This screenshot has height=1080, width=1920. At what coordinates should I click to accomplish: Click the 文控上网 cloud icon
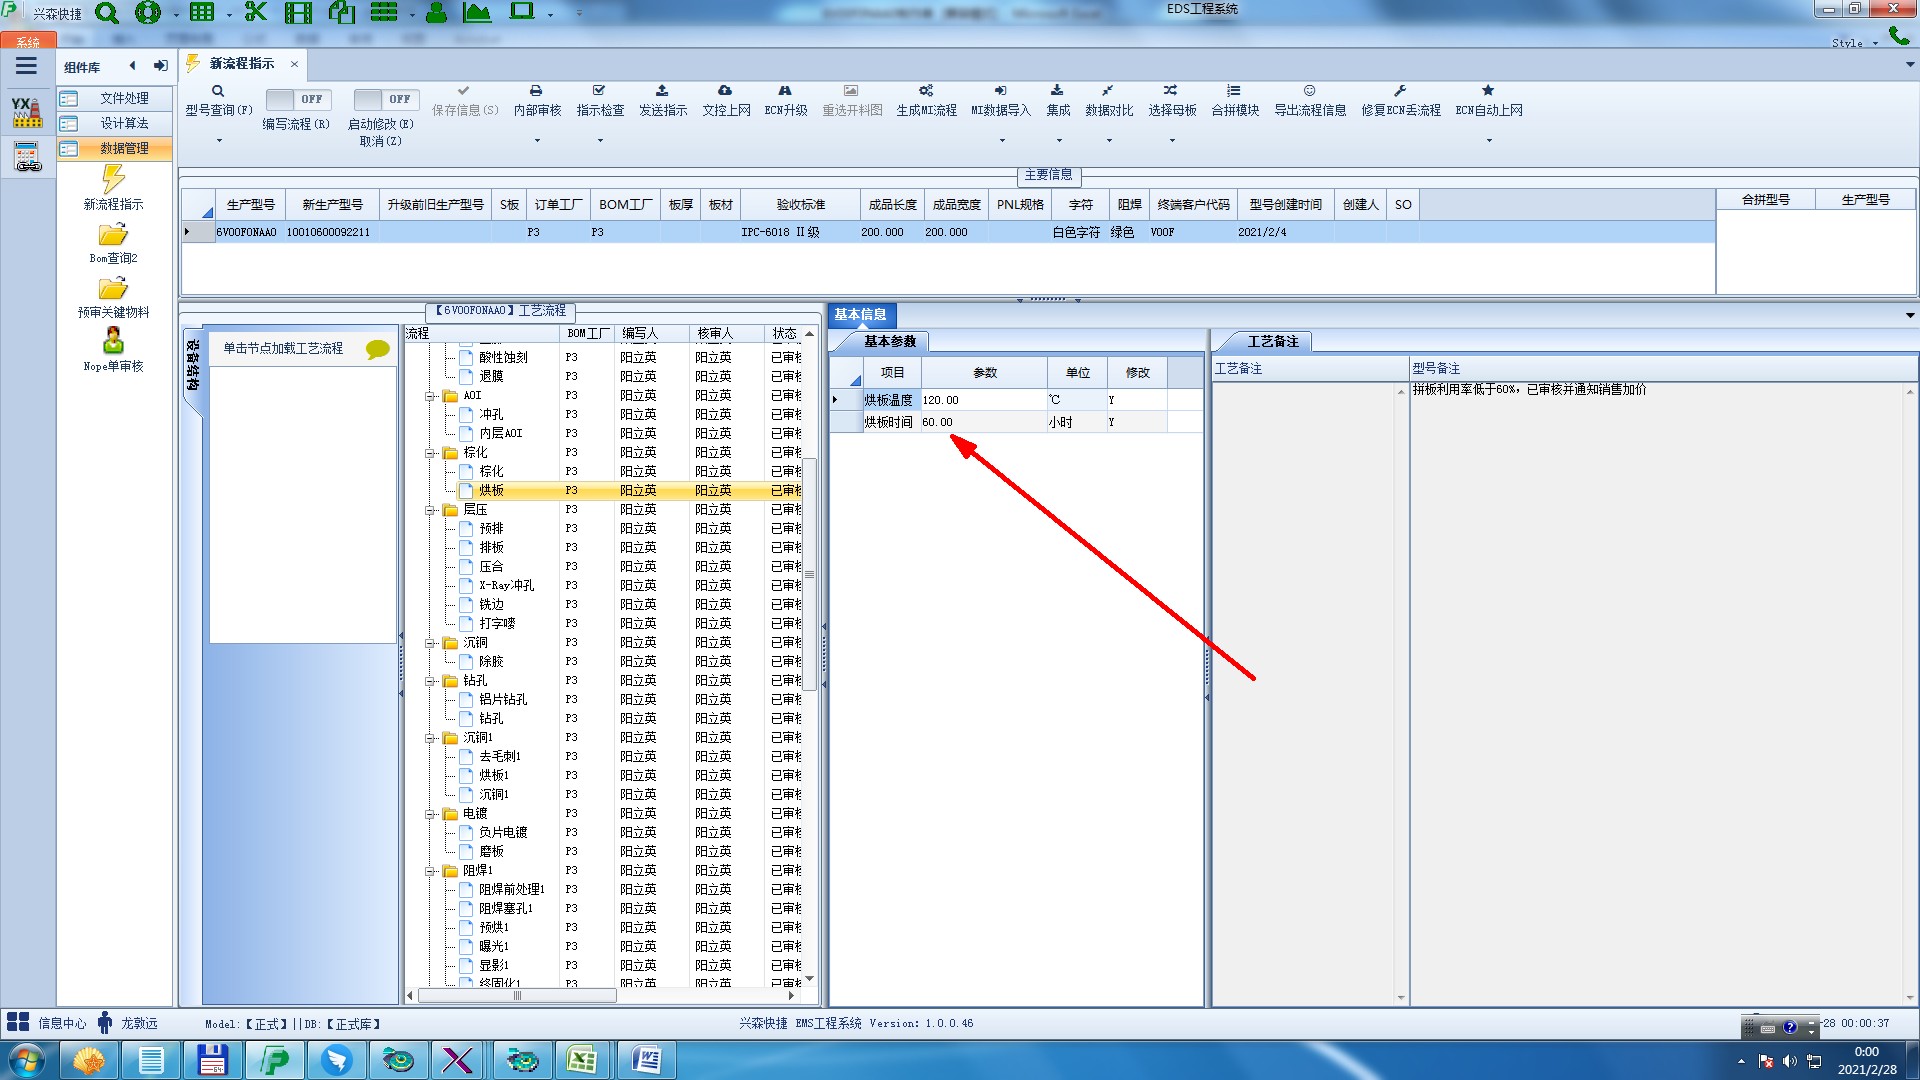click(x=725, y=91)
